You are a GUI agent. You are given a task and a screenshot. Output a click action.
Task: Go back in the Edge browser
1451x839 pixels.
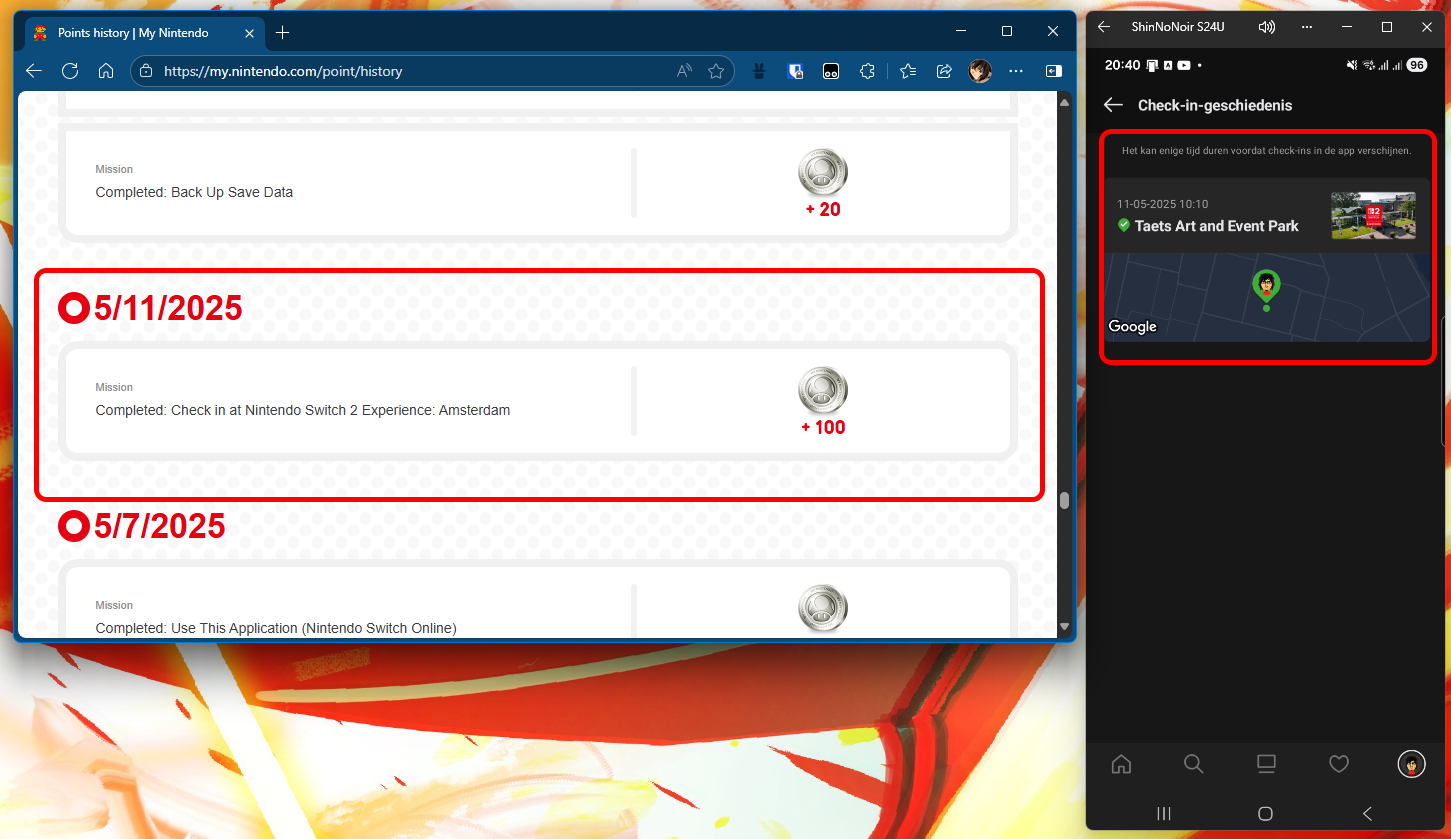33,71
